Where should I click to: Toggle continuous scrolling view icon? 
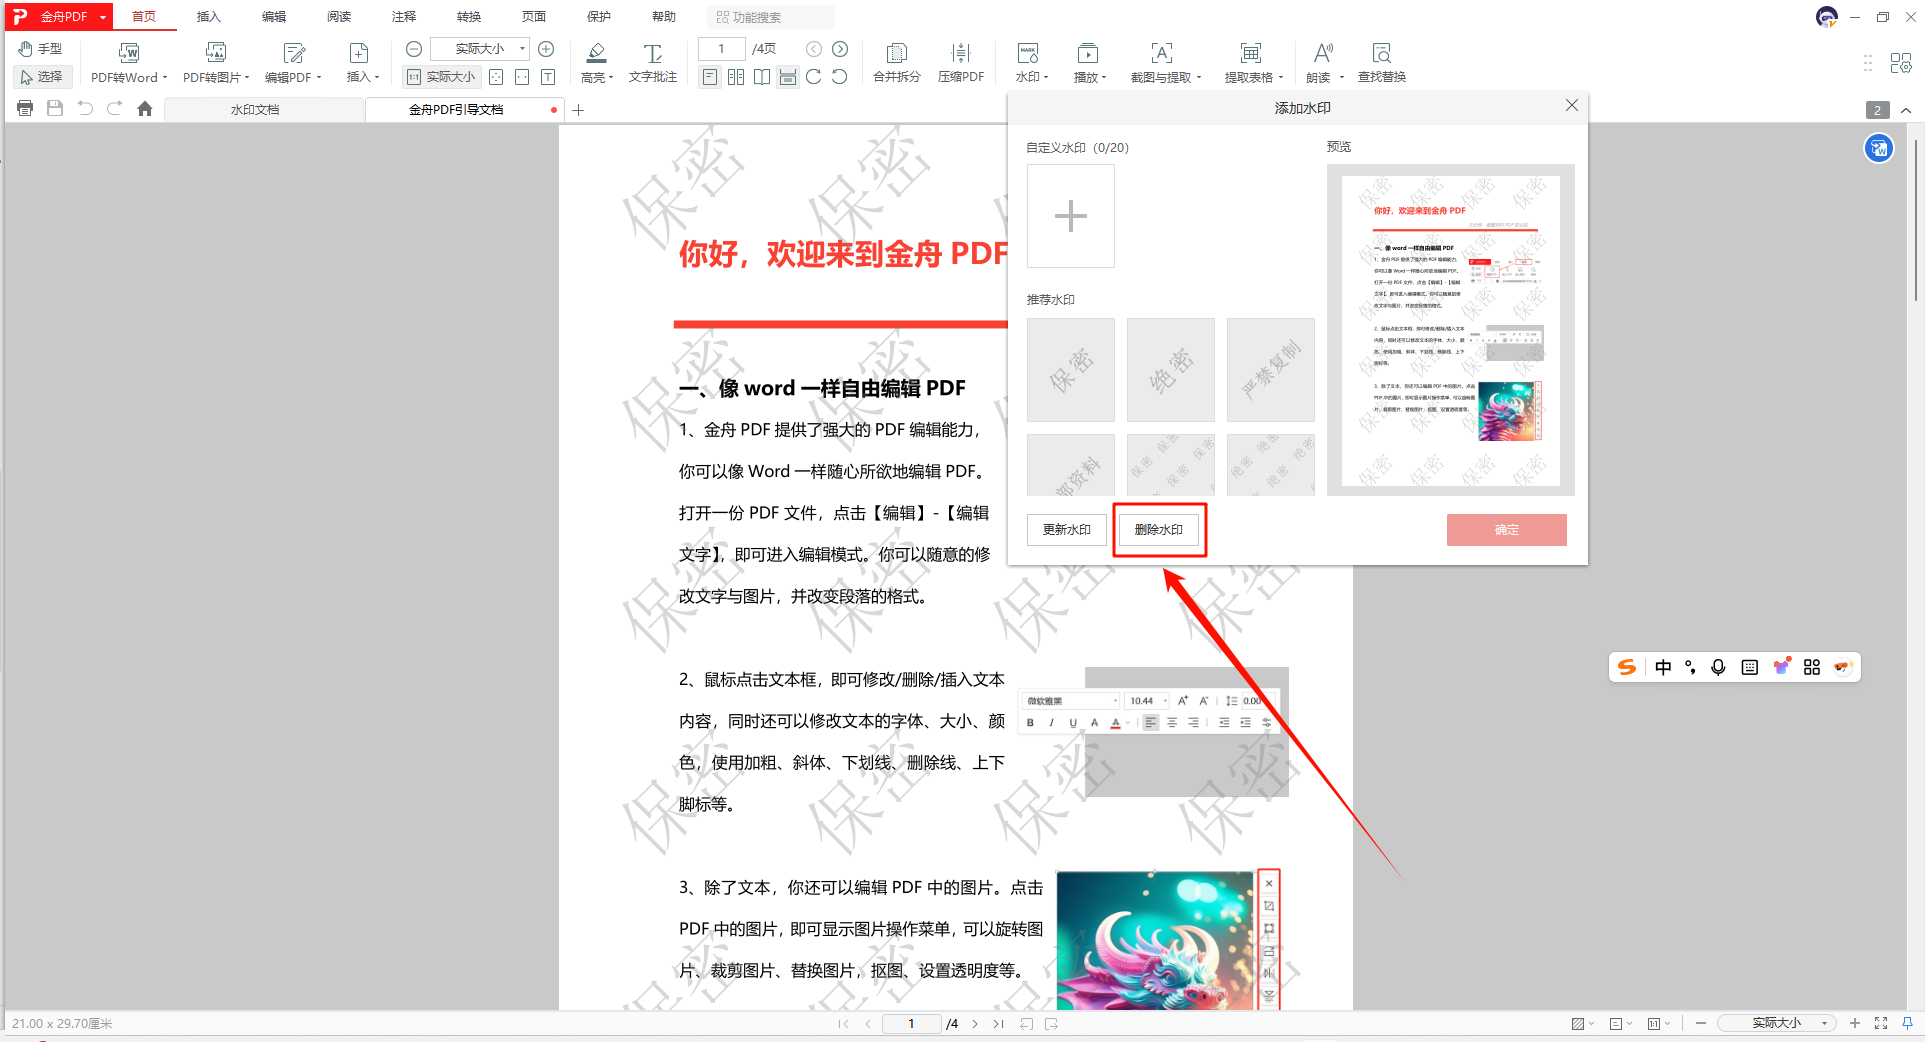click(788, 76)
